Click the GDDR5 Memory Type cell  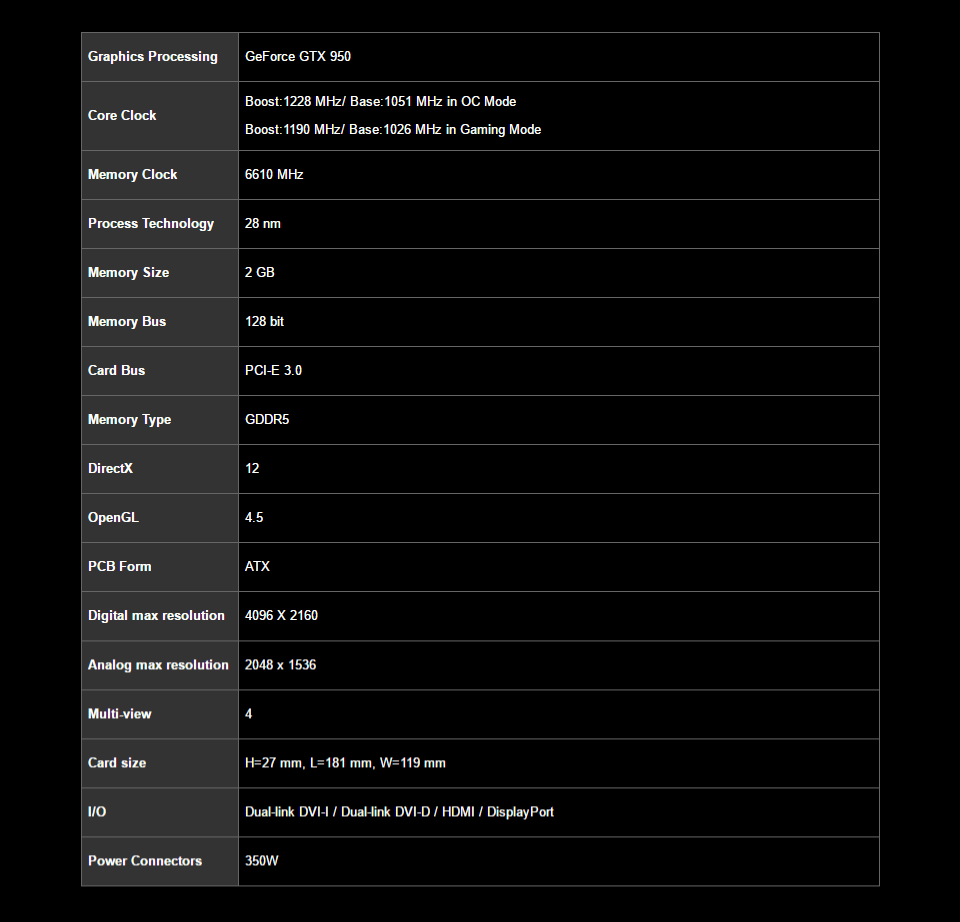[x=266, y=419]
